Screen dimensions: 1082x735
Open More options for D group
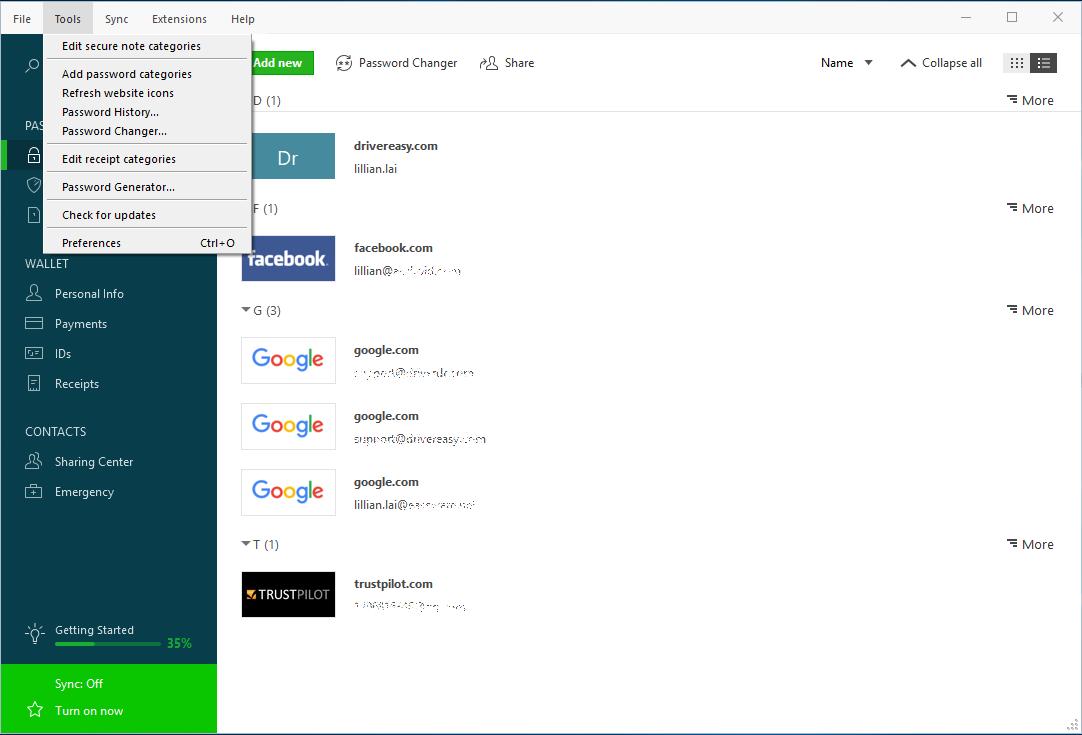coord(1030,100)
